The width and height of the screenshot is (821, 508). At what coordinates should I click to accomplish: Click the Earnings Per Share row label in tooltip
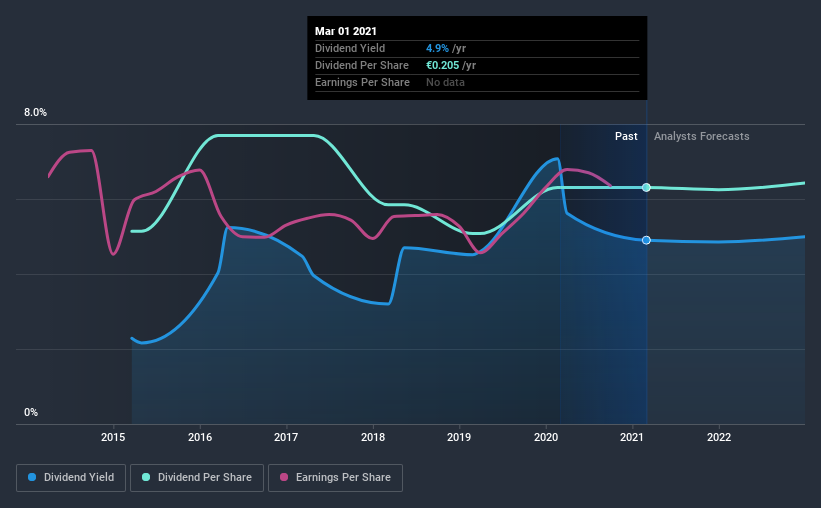click(362, 82)
